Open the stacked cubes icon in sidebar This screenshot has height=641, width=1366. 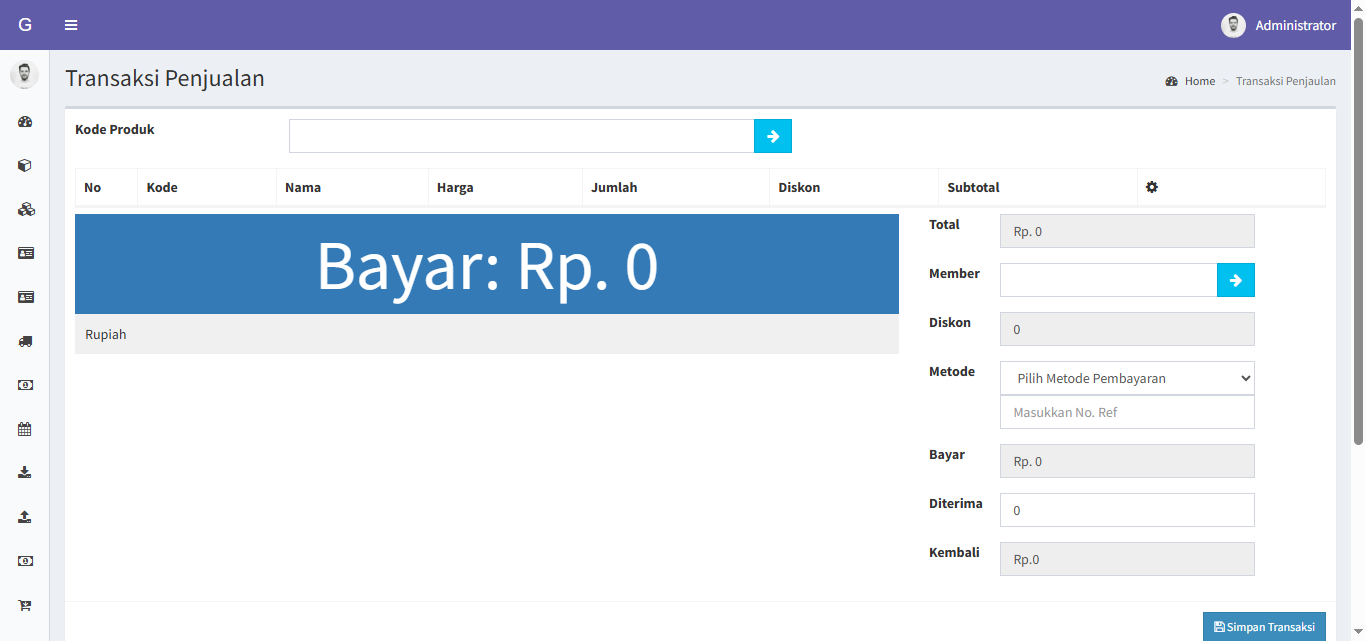pos(25,210)
